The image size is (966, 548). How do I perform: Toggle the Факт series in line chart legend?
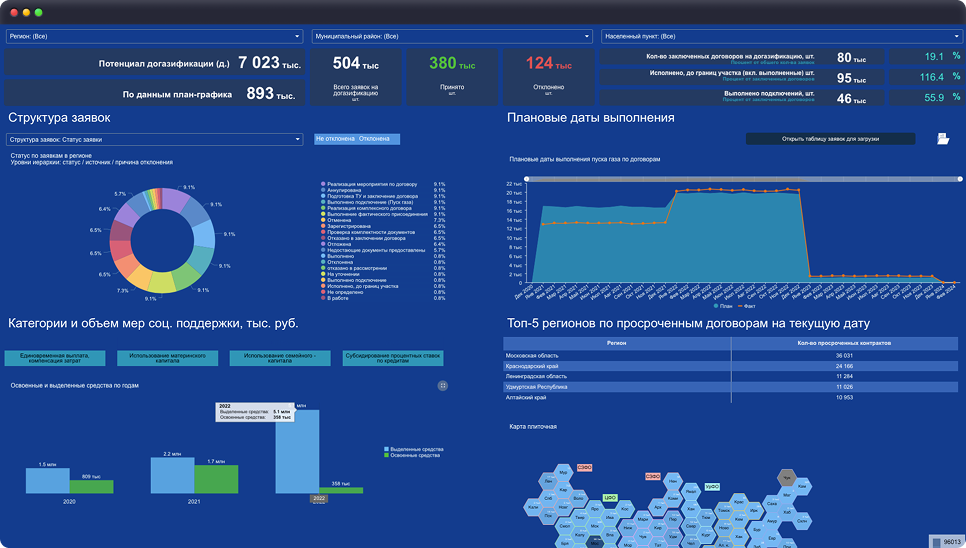coord(747,306)
